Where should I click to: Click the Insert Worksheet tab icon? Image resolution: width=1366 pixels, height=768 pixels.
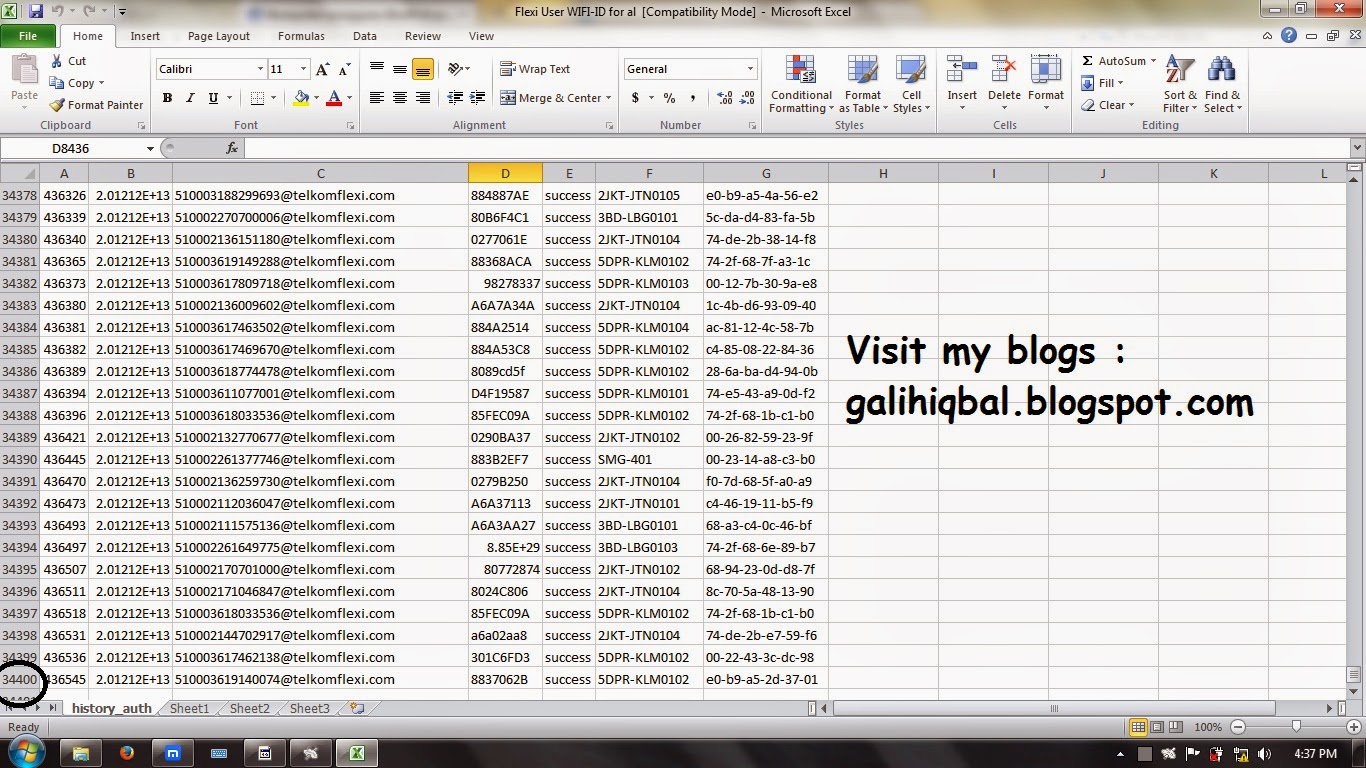(357, 708)
